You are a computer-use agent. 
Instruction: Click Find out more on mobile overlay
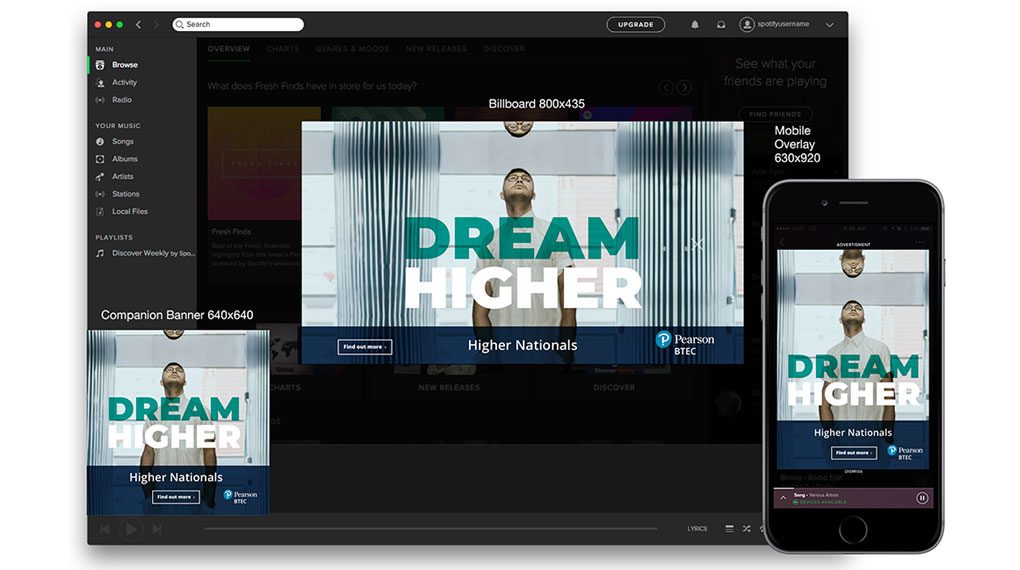pos(853,453)
